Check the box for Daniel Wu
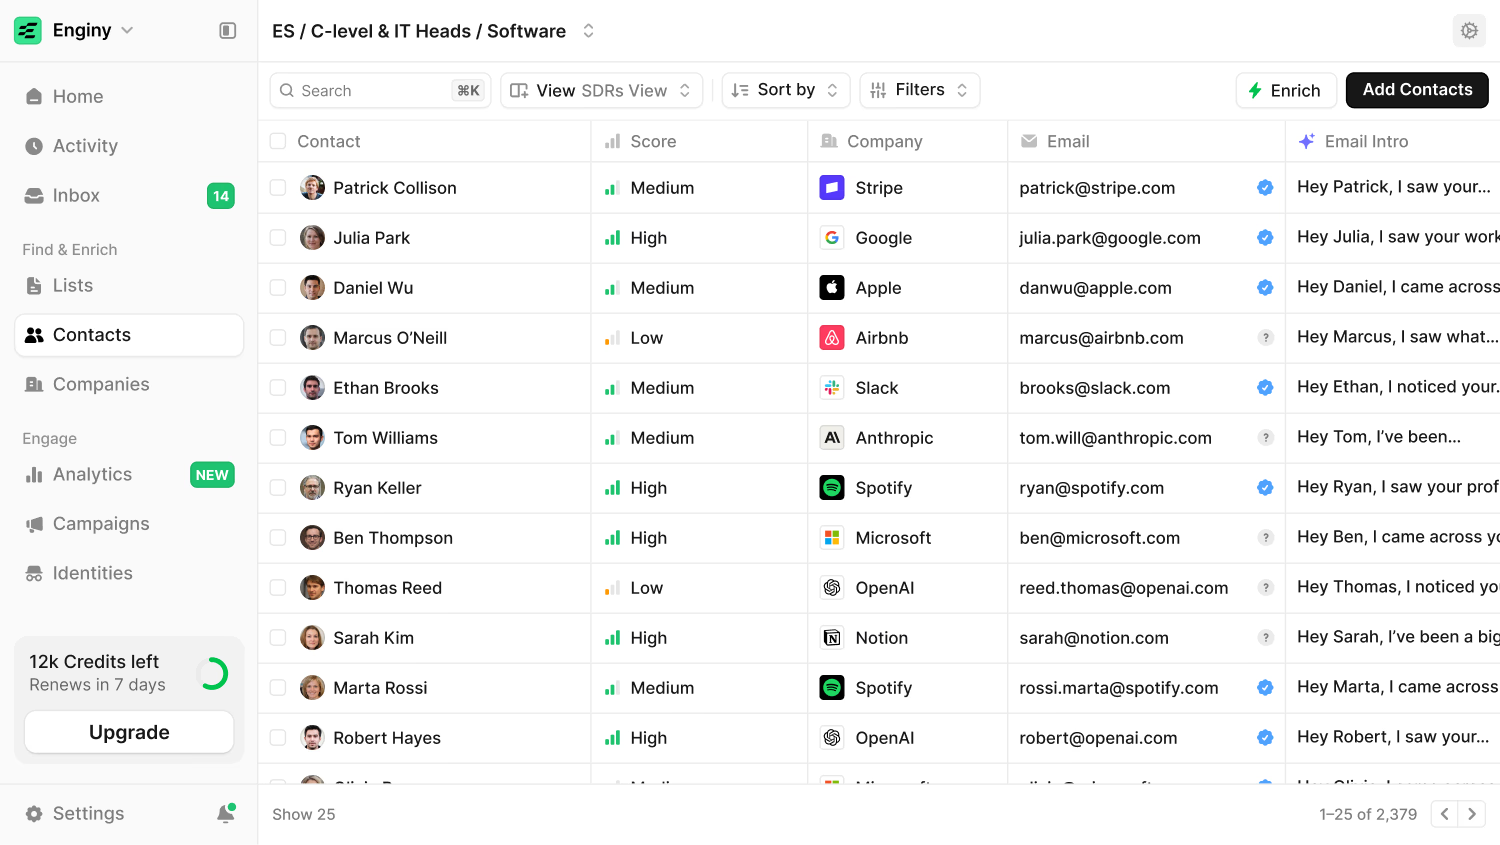 (278, 288)
